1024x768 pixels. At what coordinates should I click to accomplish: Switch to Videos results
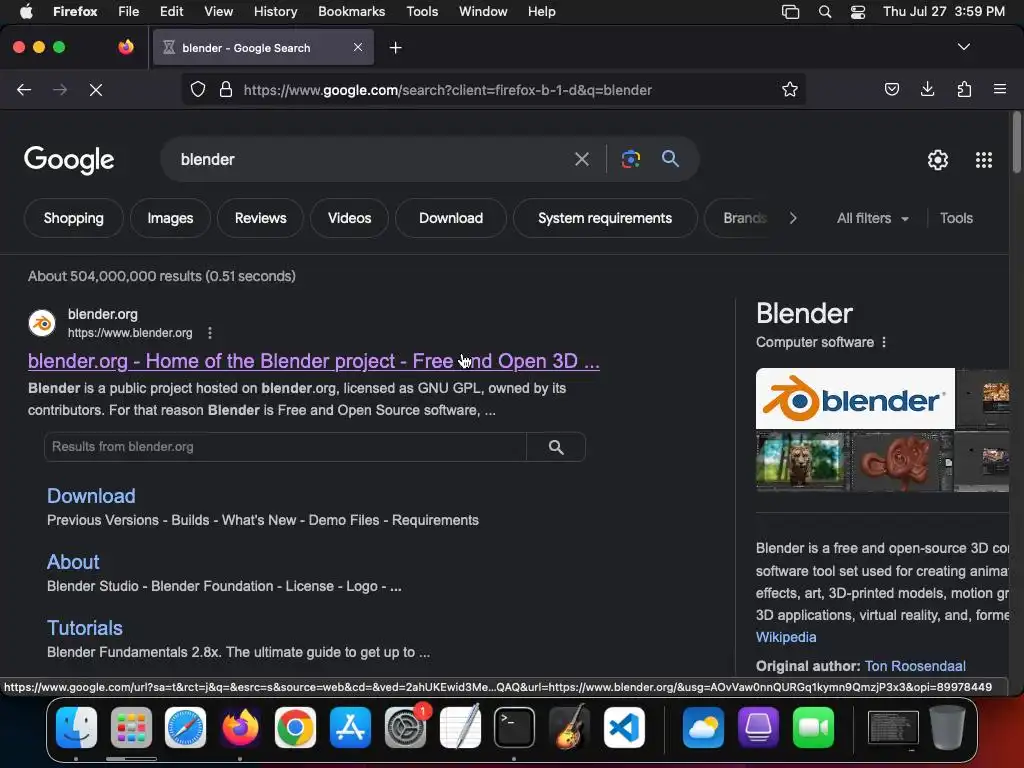tap(349, 218)
